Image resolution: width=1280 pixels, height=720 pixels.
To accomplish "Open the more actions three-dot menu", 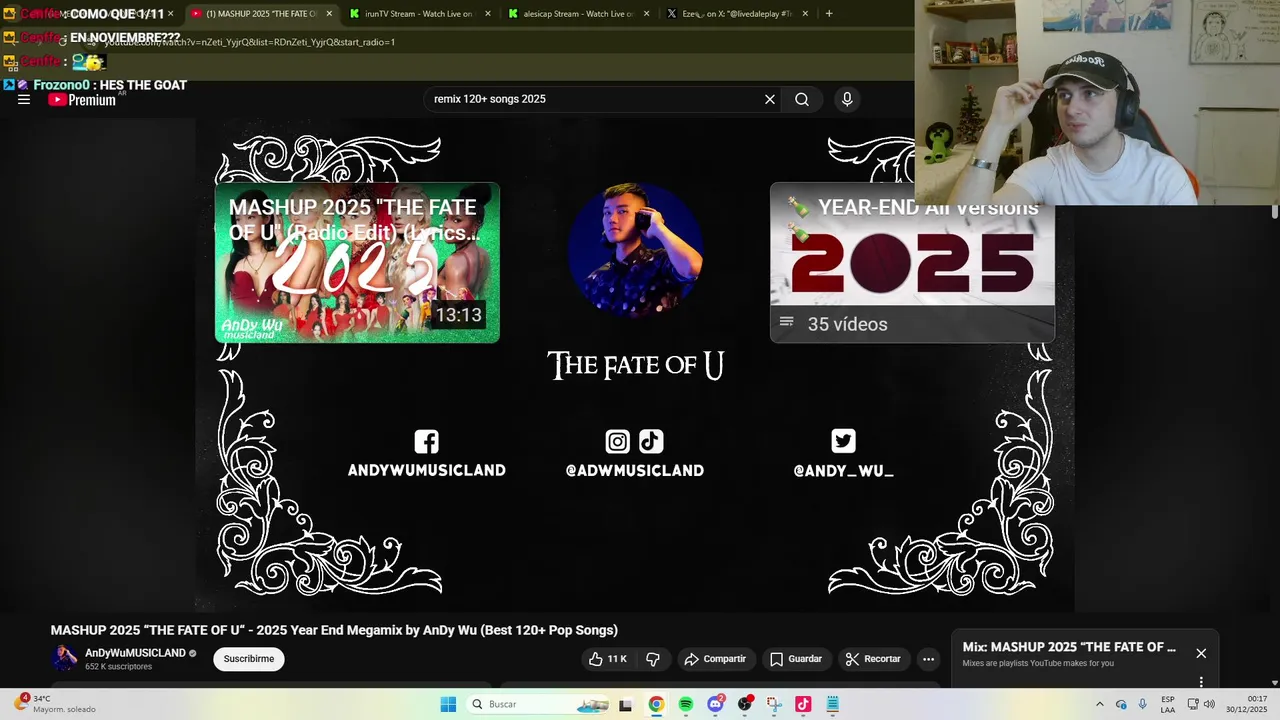I will point(928,659).
